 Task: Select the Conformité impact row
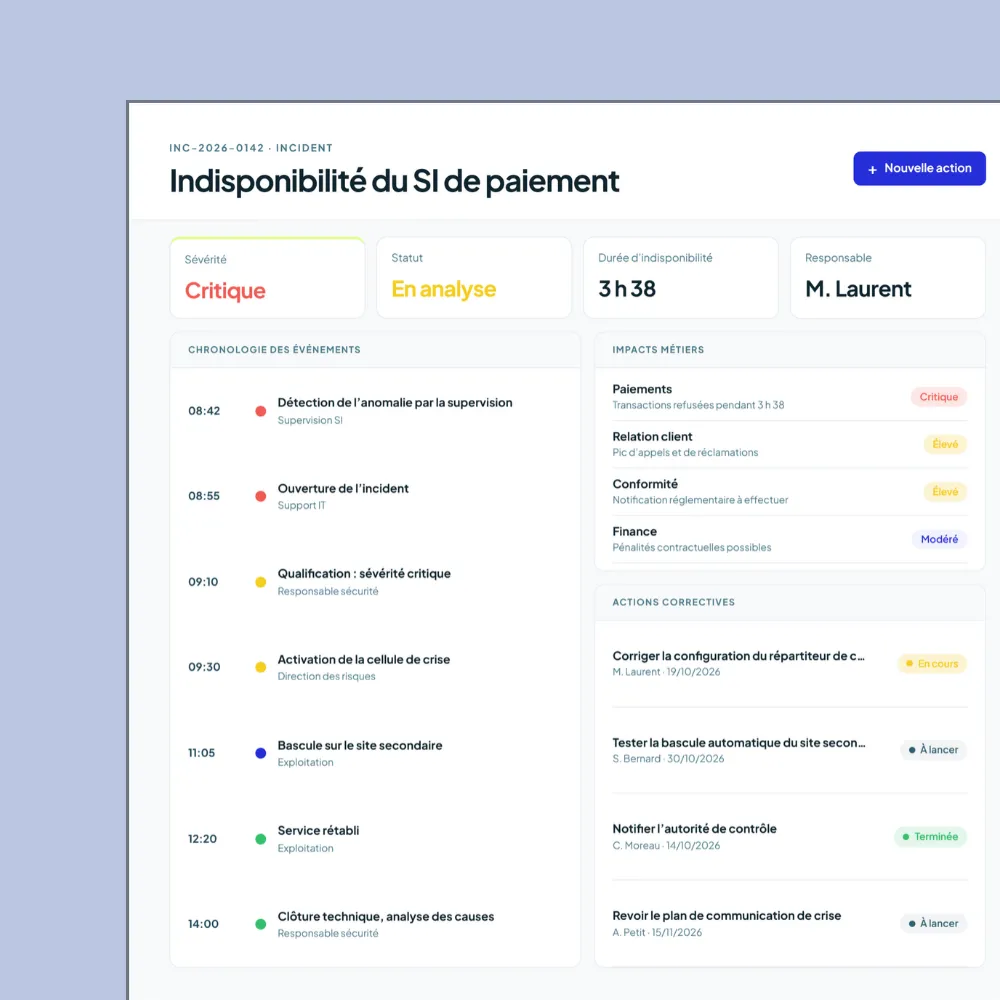[x=790, y=492]
